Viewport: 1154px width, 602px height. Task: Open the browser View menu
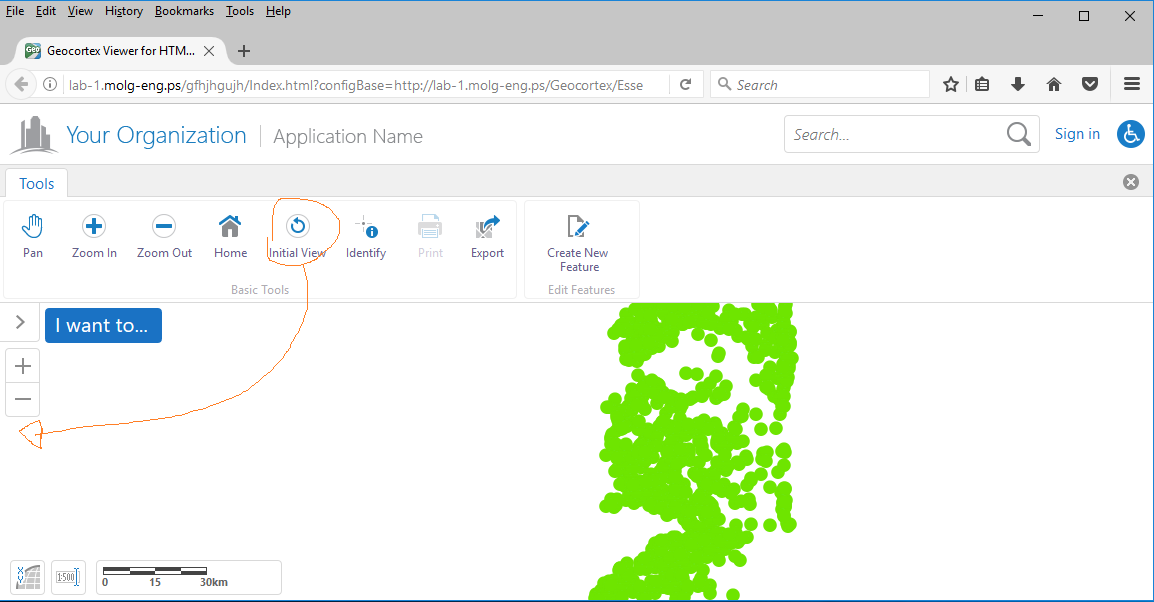(80, 11)
